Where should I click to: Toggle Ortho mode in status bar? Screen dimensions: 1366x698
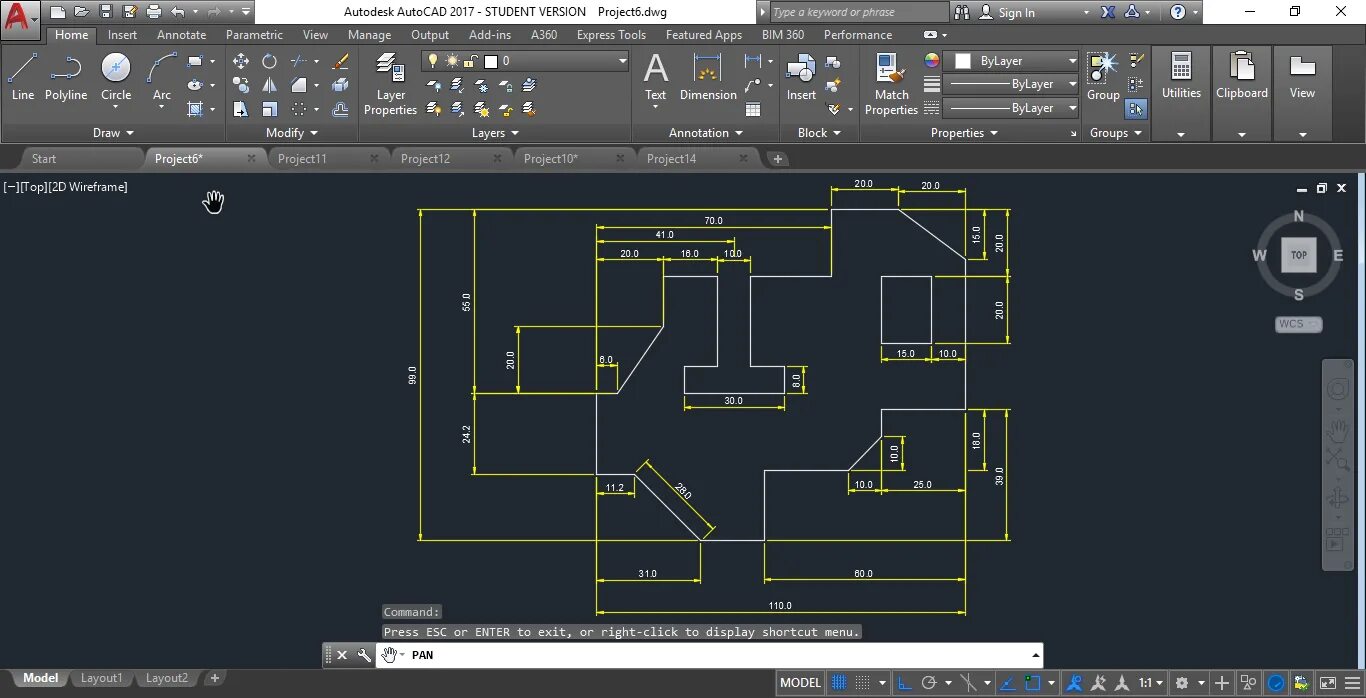(x=906, y=683)
